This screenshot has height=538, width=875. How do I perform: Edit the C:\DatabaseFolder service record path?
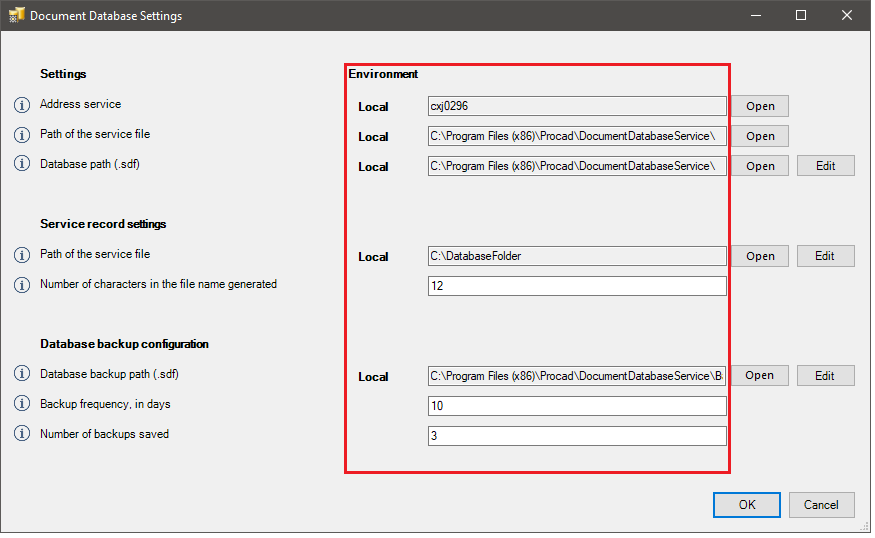[x=825, y=256]
